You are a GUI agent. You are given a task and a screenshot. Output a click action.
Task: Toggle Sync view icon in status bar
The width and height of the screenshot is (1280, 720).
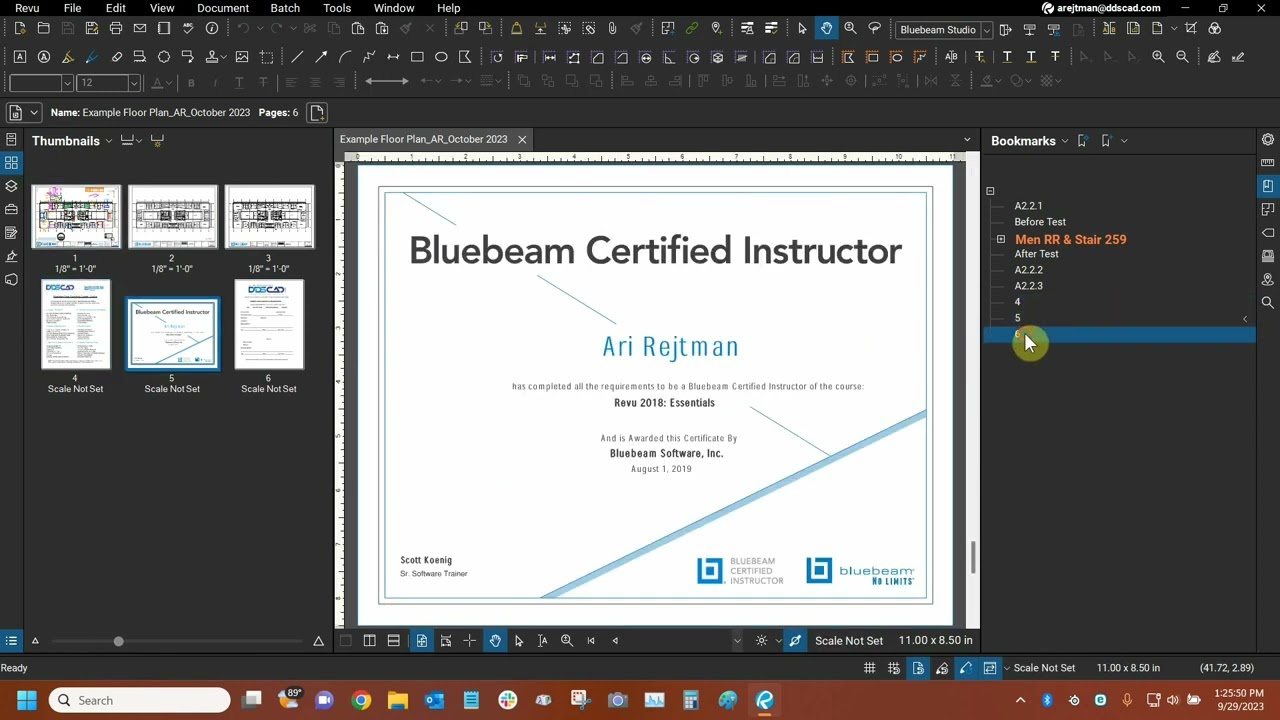tap(990, 668)
